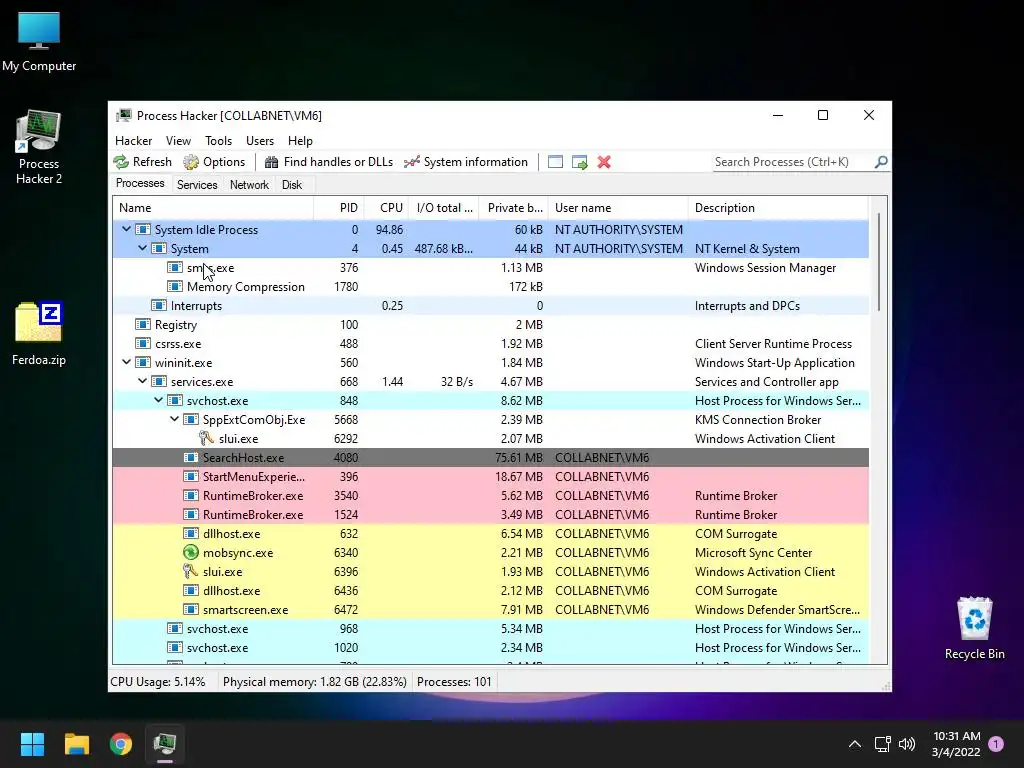Focus the Search Processes input field
Image resolution: width=1024 pixels, height=768 pixels.
coord(793,162)
